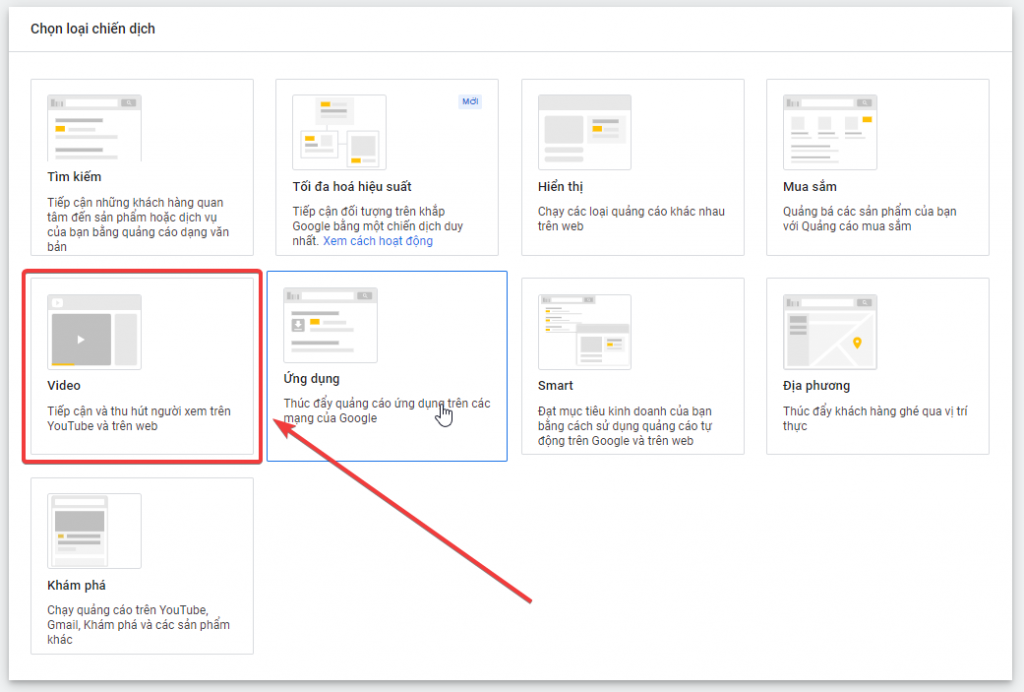Screen dimensions: 1024x692
Task: Click the Khám phá campaign illustration icon
Action: click(94, 531)
